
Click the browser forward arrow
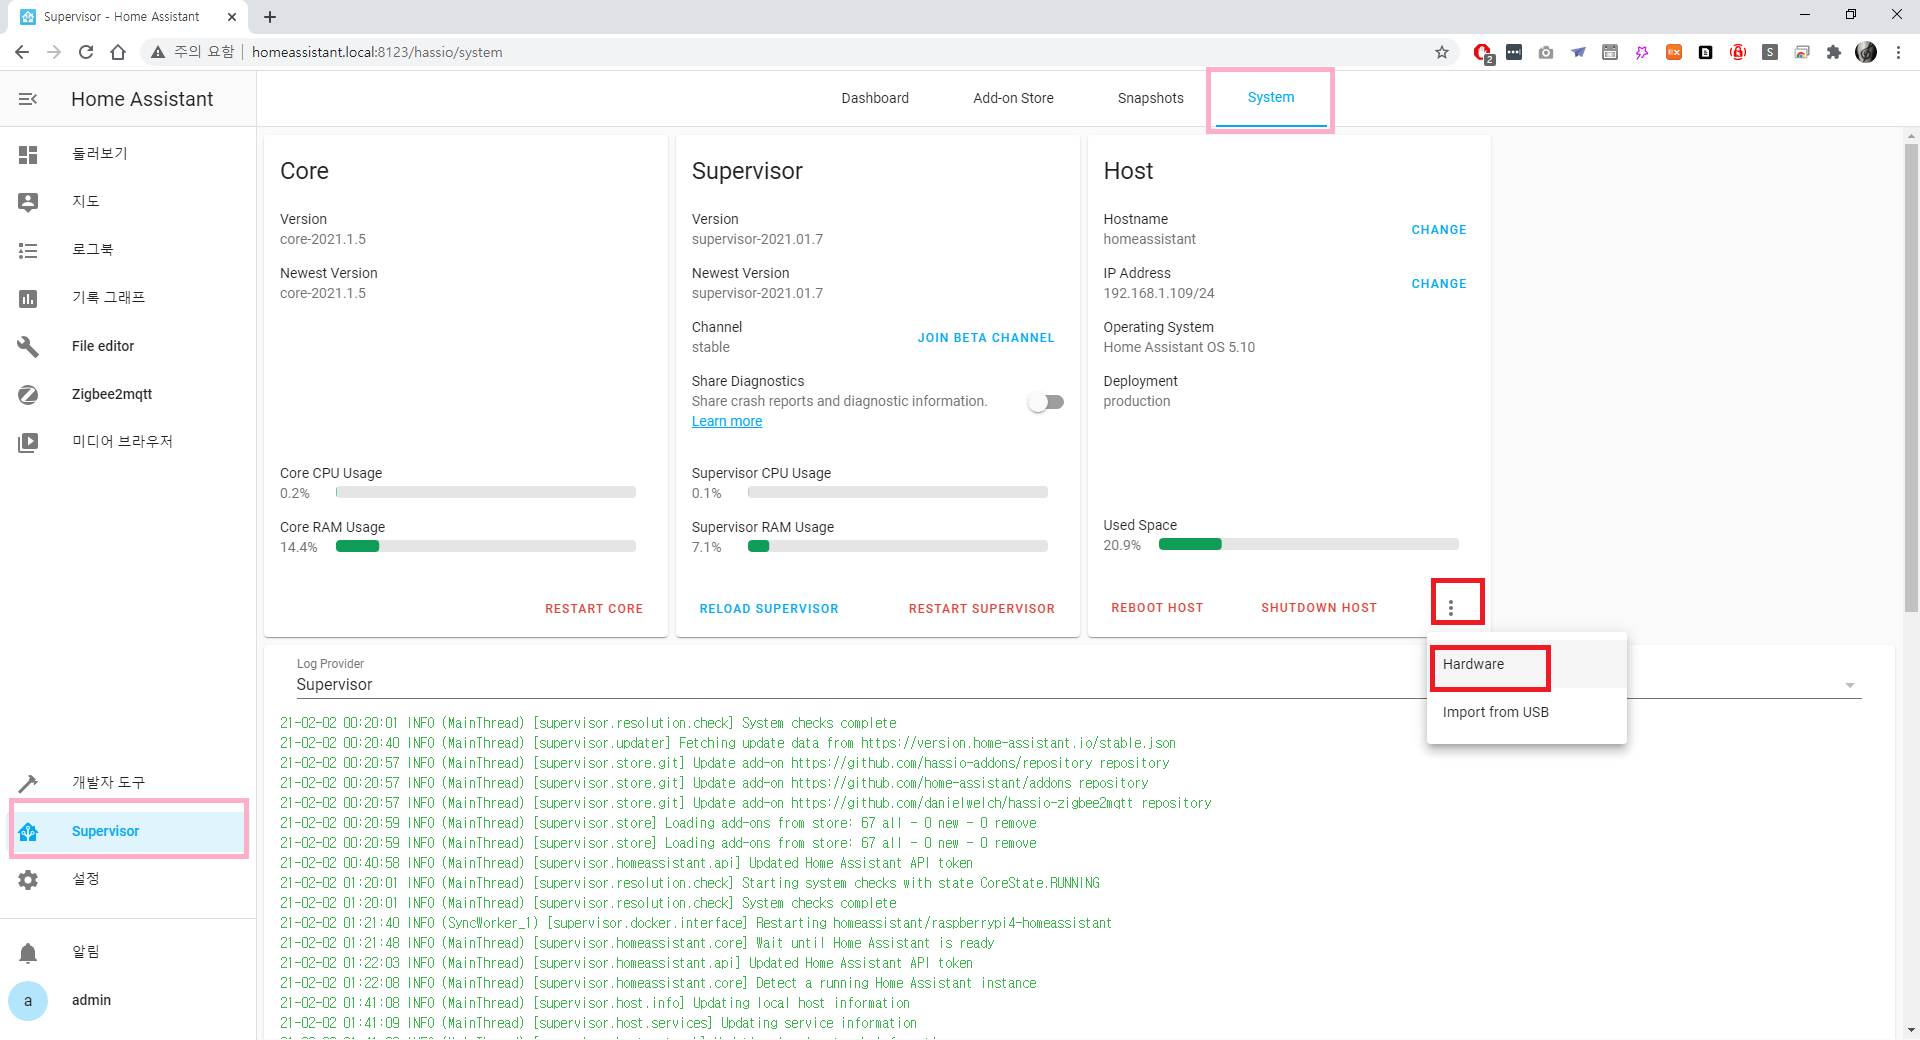point(54,52)
